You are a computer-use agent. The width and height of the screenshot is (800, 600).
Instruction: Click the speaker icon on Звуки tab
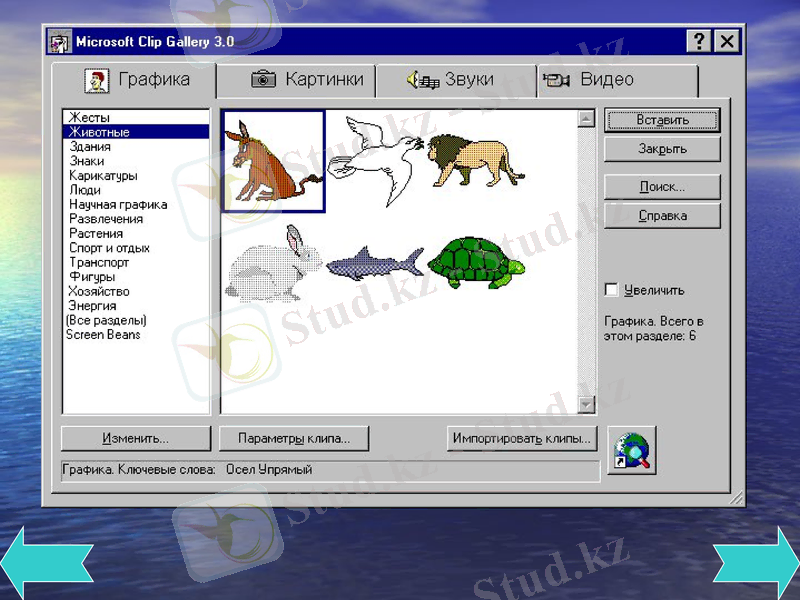[x=422, y=78]
